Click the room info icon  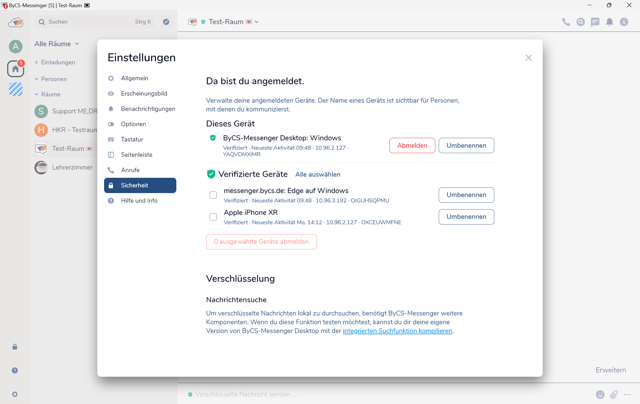624,22
